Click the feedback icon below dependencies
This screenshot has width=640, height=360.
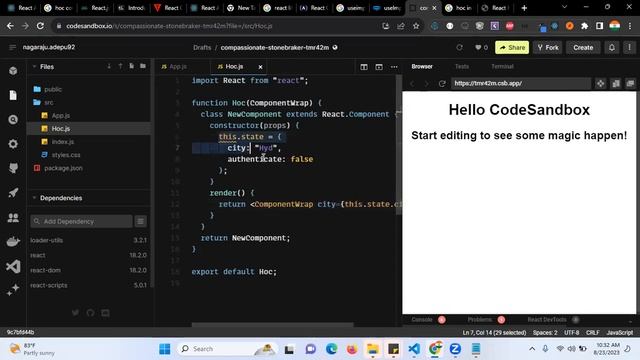[x=105, y=313]
